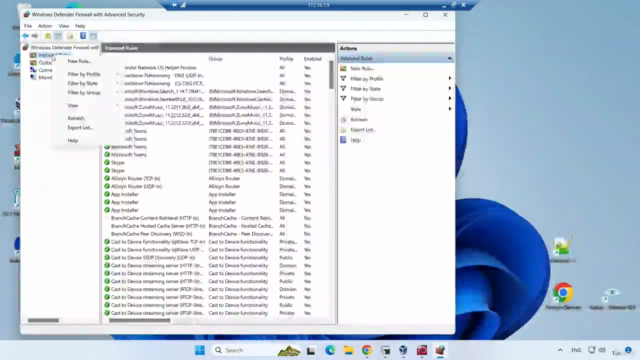
Task: Click the Export List toolbar icon
Action: (70, 36)
